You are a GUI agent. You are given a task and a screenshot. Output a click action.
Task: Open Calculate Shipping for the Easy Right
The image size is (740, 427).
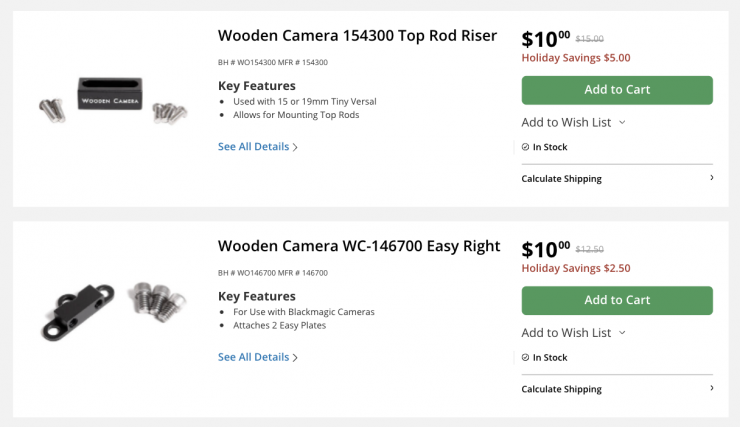coord(562,389)
